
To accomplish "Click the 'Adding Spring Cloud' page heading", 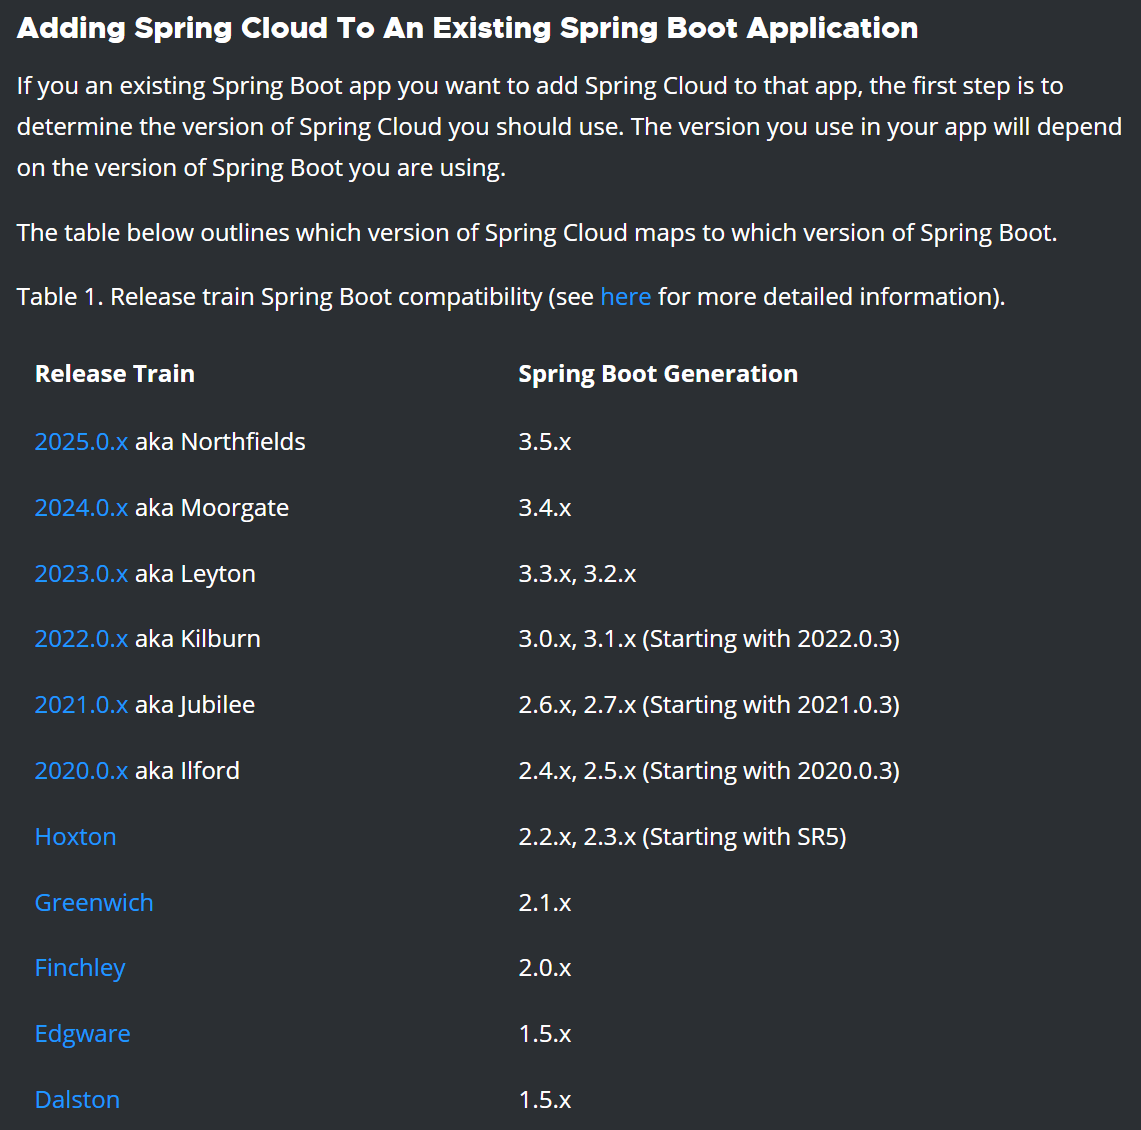I will [467, 28].
